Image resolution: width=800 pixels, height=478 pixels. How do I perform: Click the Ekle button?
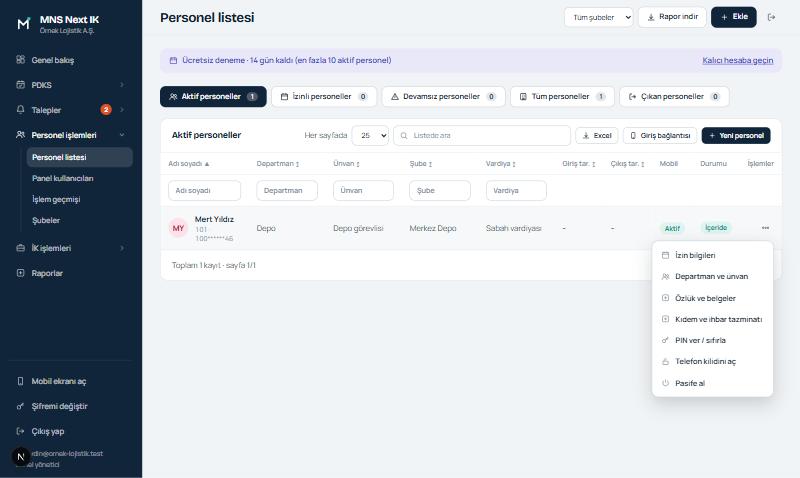point(734,17)
